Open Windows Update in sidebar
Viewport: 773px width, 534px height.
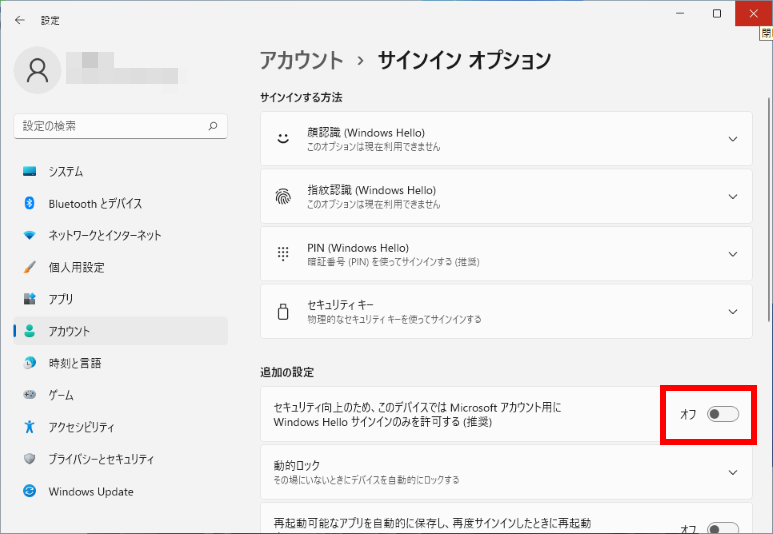[x=121, y=491]
